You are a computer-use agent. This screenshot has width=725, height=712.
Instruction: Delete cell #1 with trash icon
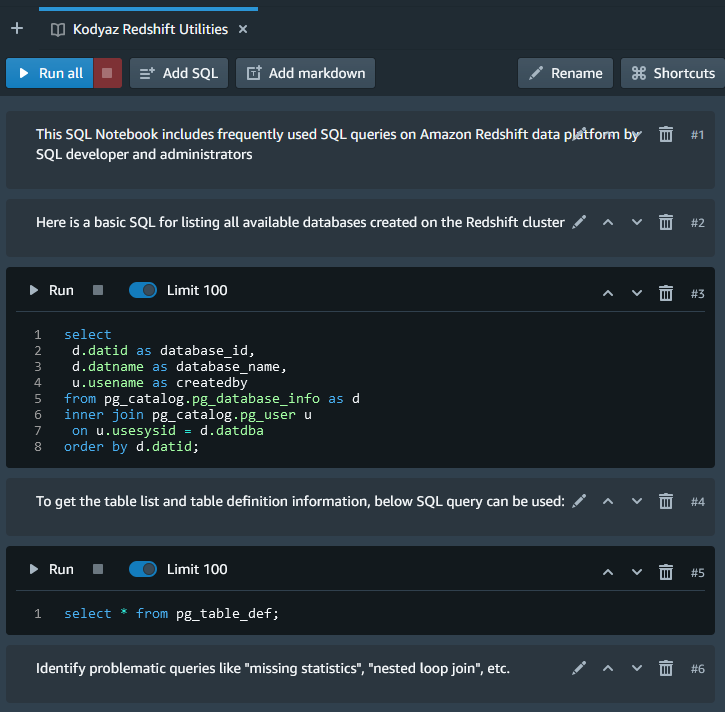[x=666, y=135]
